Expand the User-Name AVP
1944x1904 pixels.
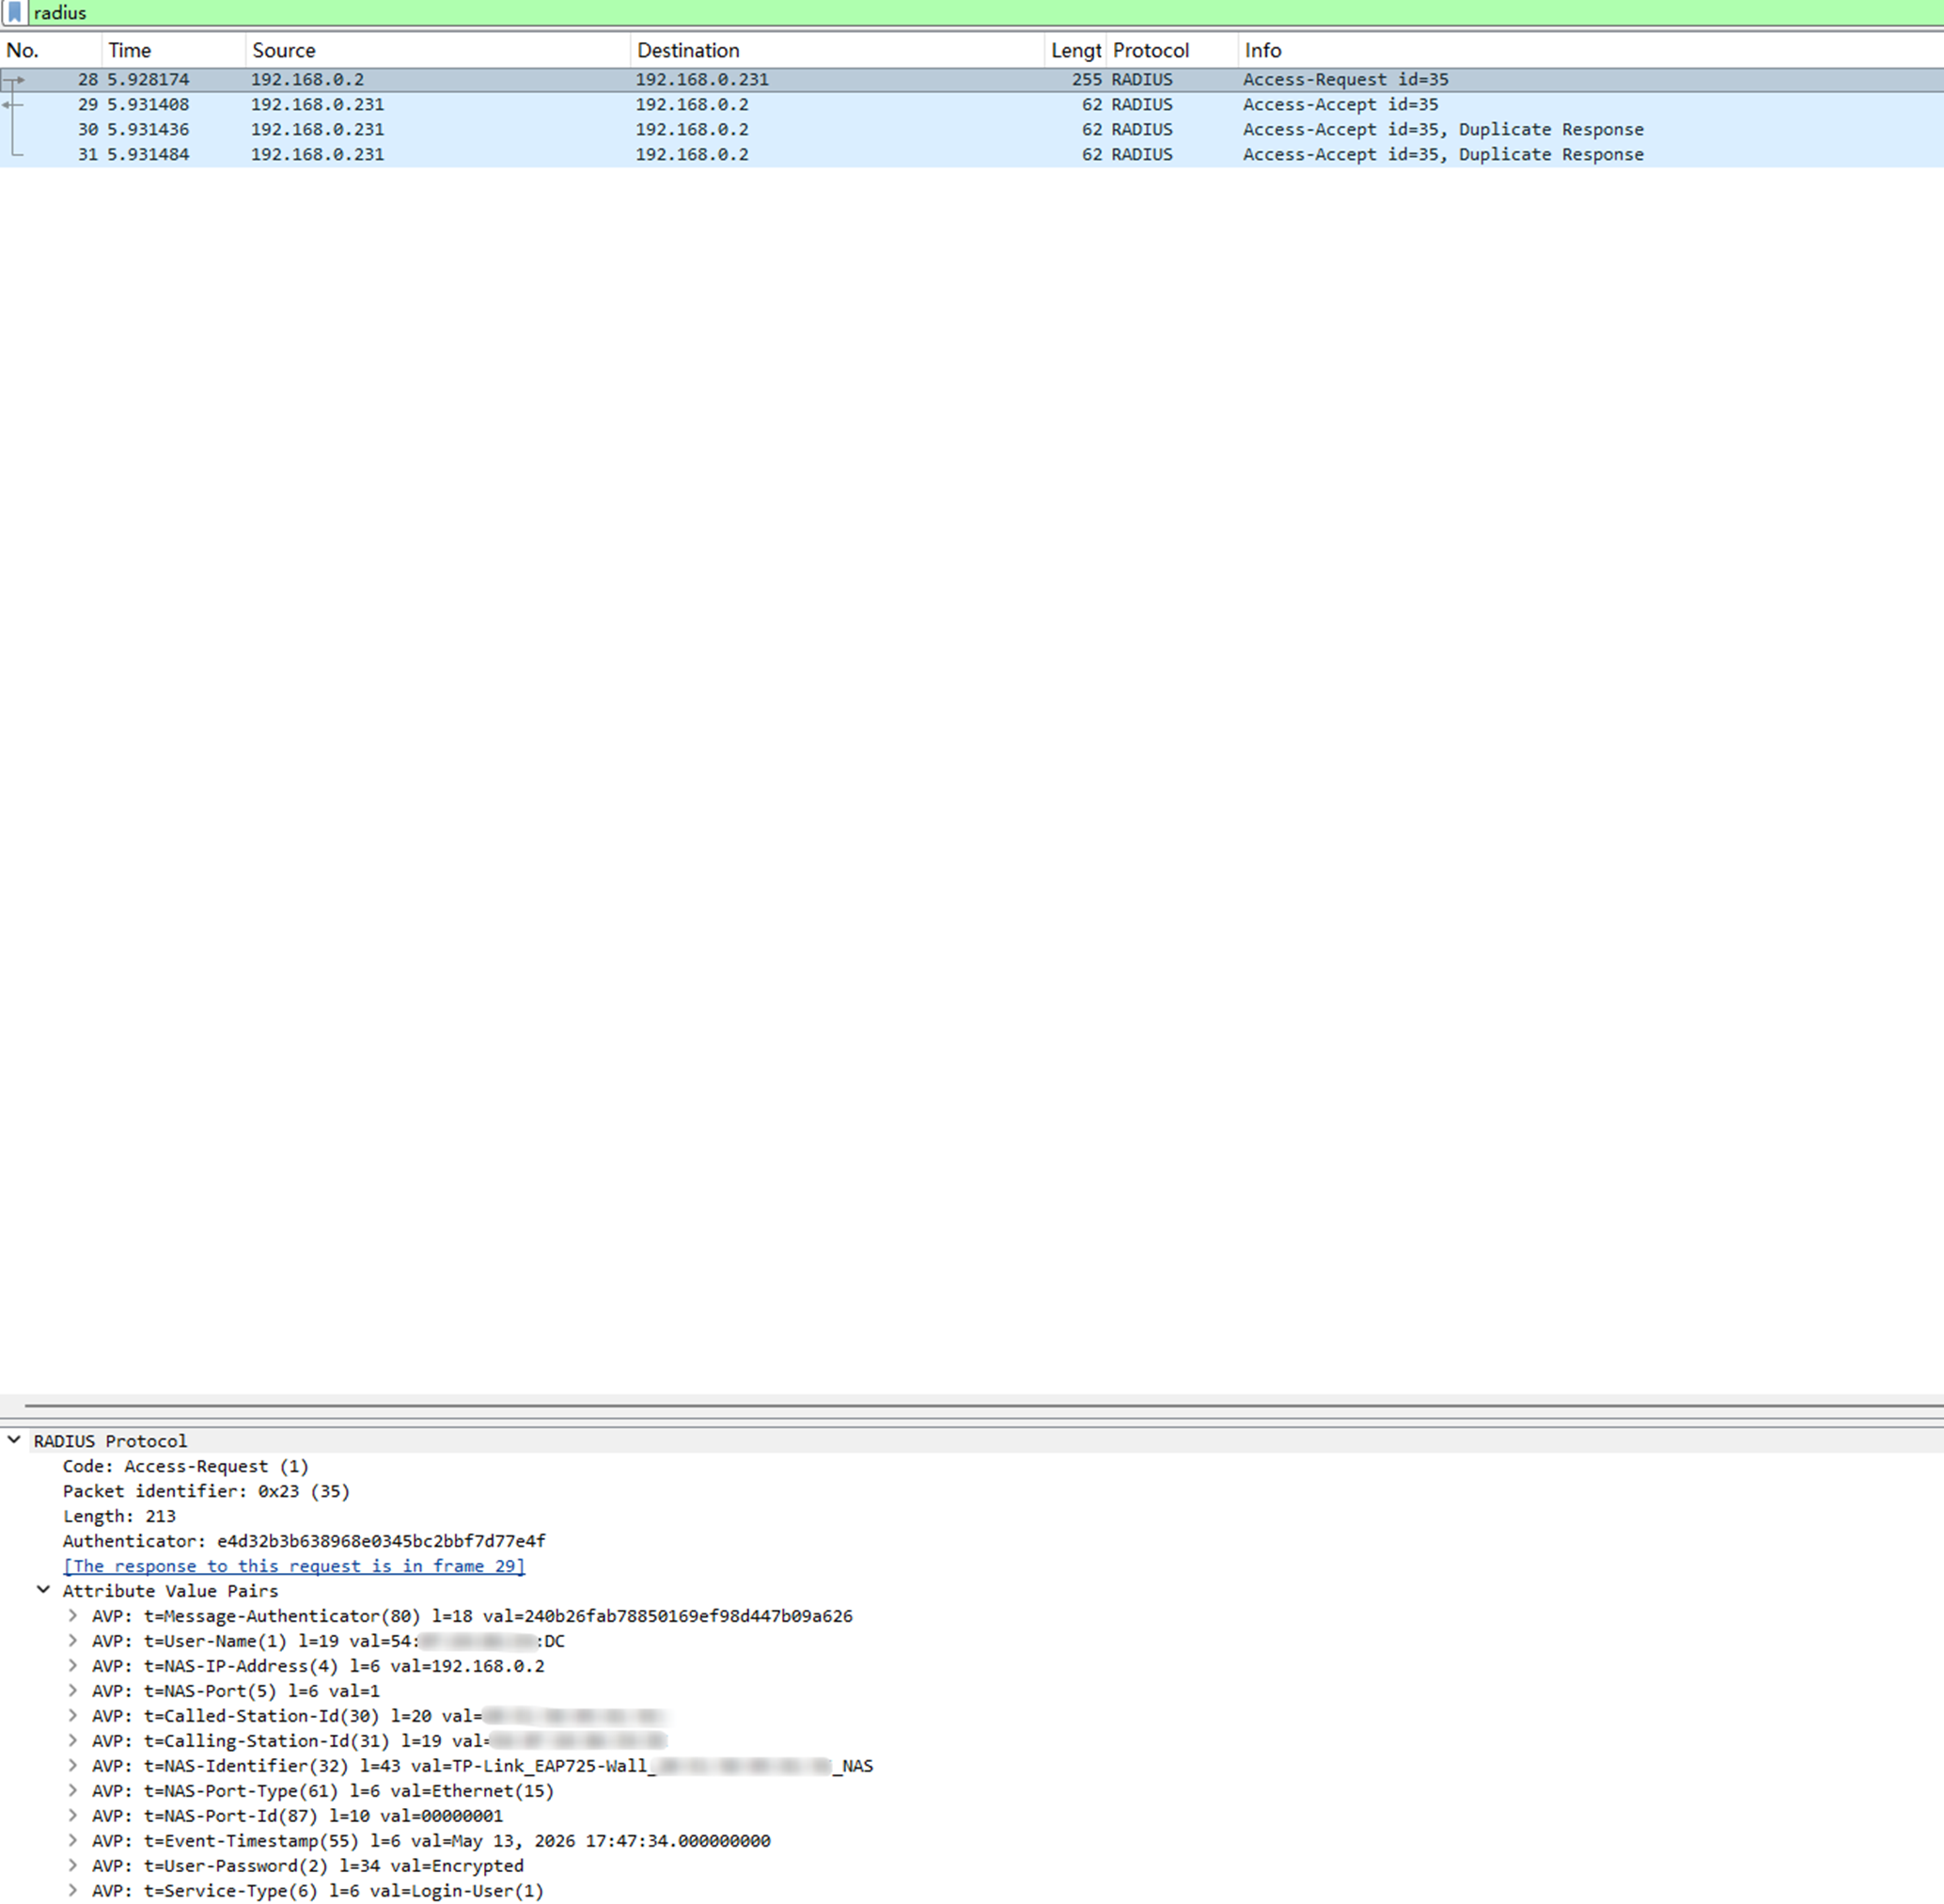(x=72, y=1640)
